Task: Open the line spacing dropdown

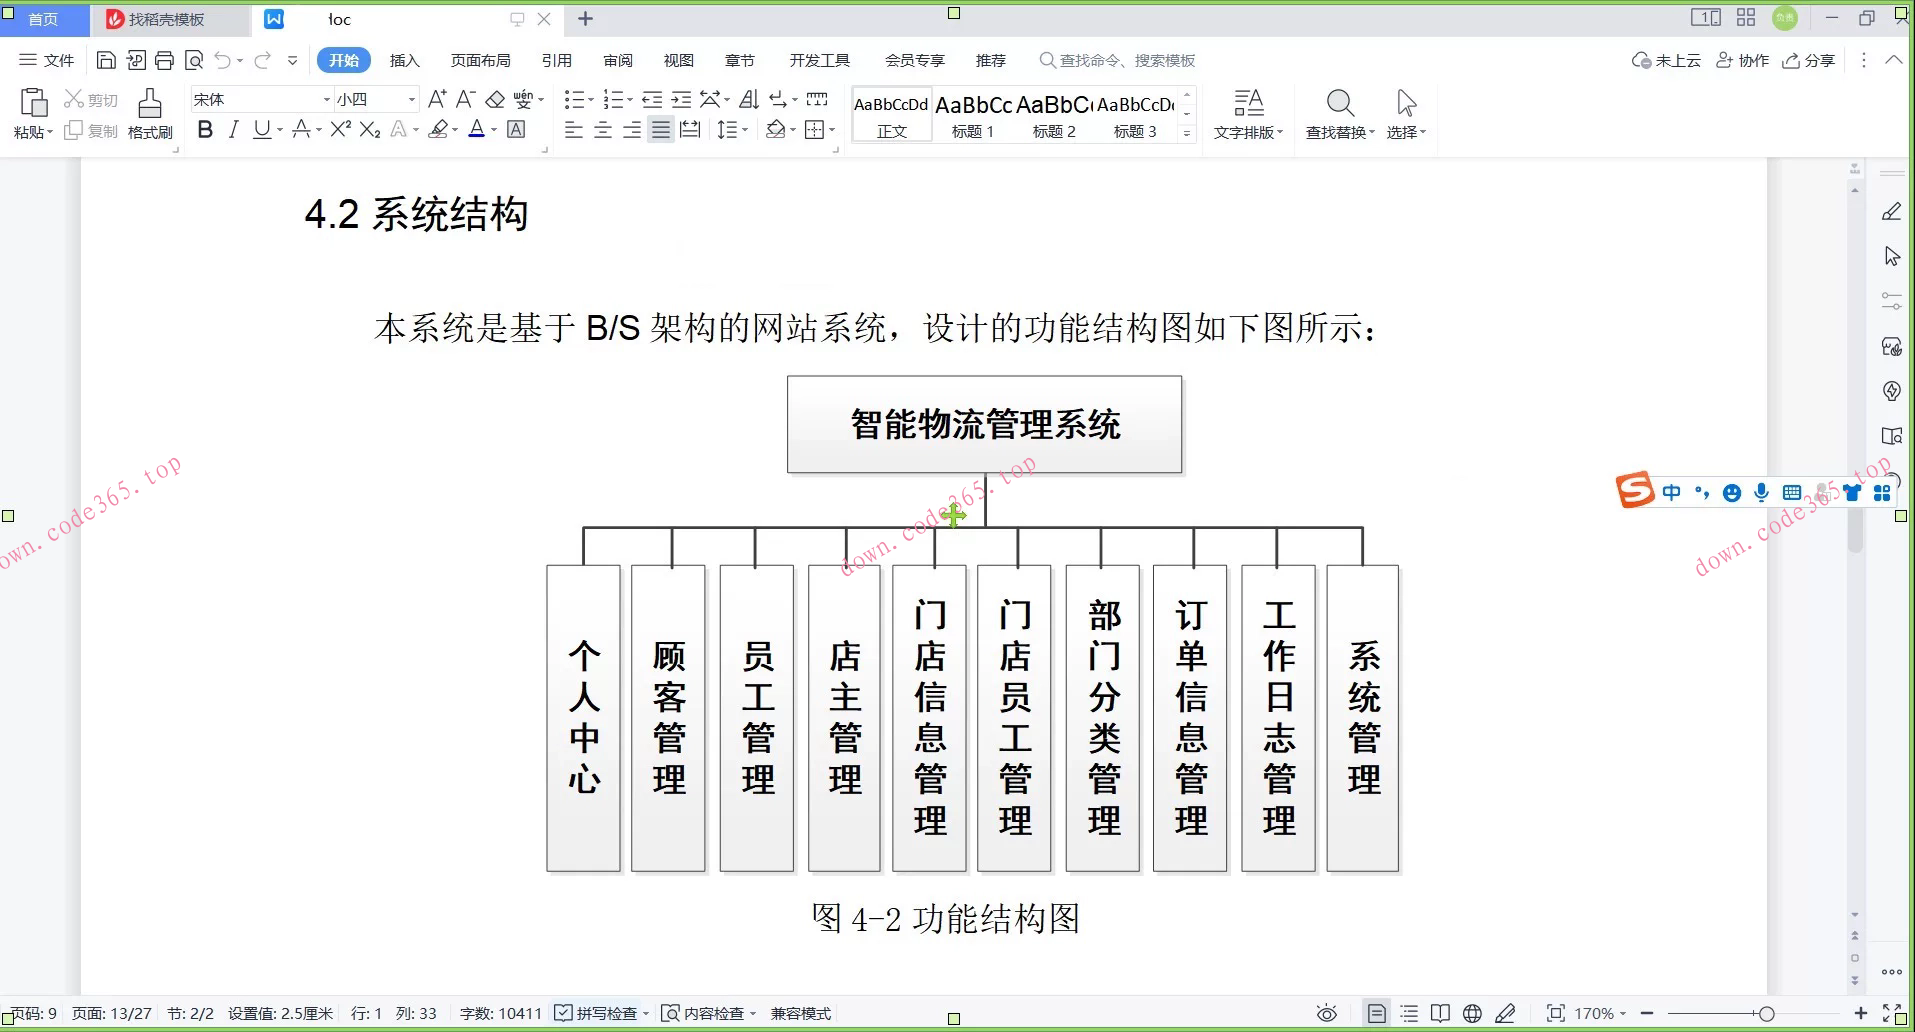Action: pos(733,129)
